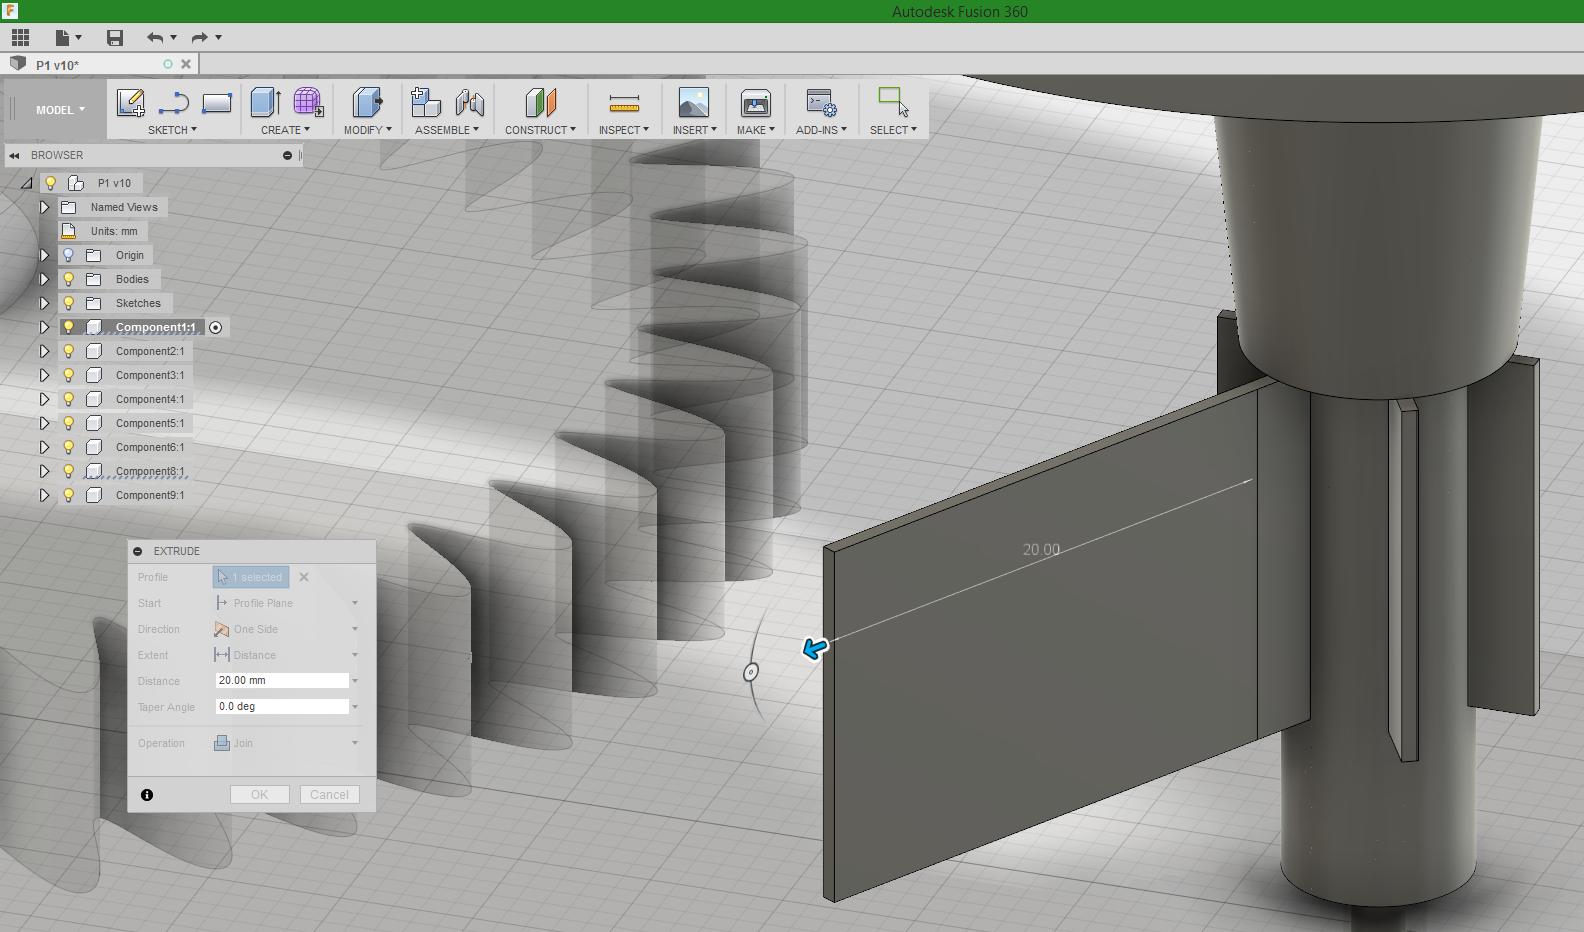
Task: Expand the Sketches folder
Action: click(44, 303)
